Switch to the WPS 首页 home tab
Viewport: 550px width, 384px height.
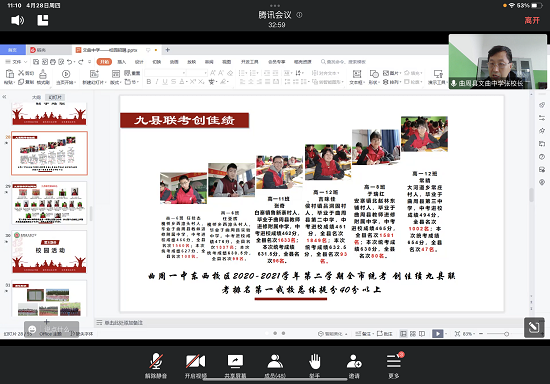(x=13, y=50)
